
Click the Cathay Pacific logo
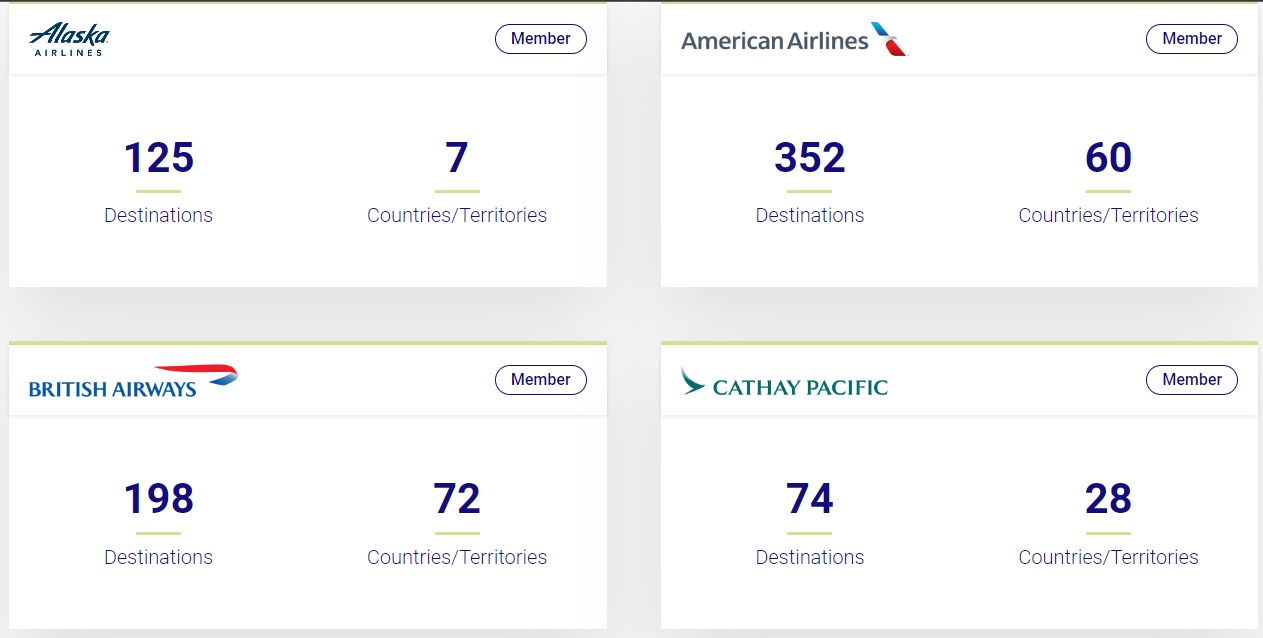(x=784, y=383)
